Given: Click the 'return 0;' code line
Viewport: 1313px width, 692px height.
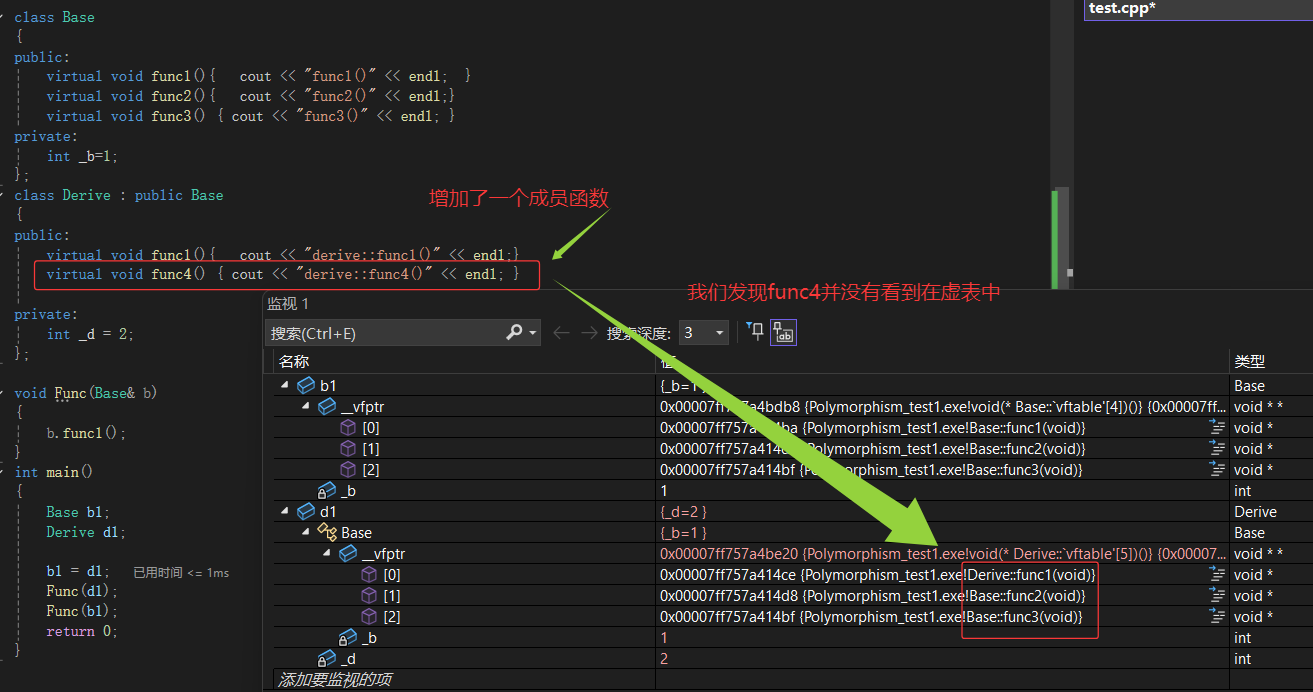Looking at the screenshot, I should coord(82,631).
